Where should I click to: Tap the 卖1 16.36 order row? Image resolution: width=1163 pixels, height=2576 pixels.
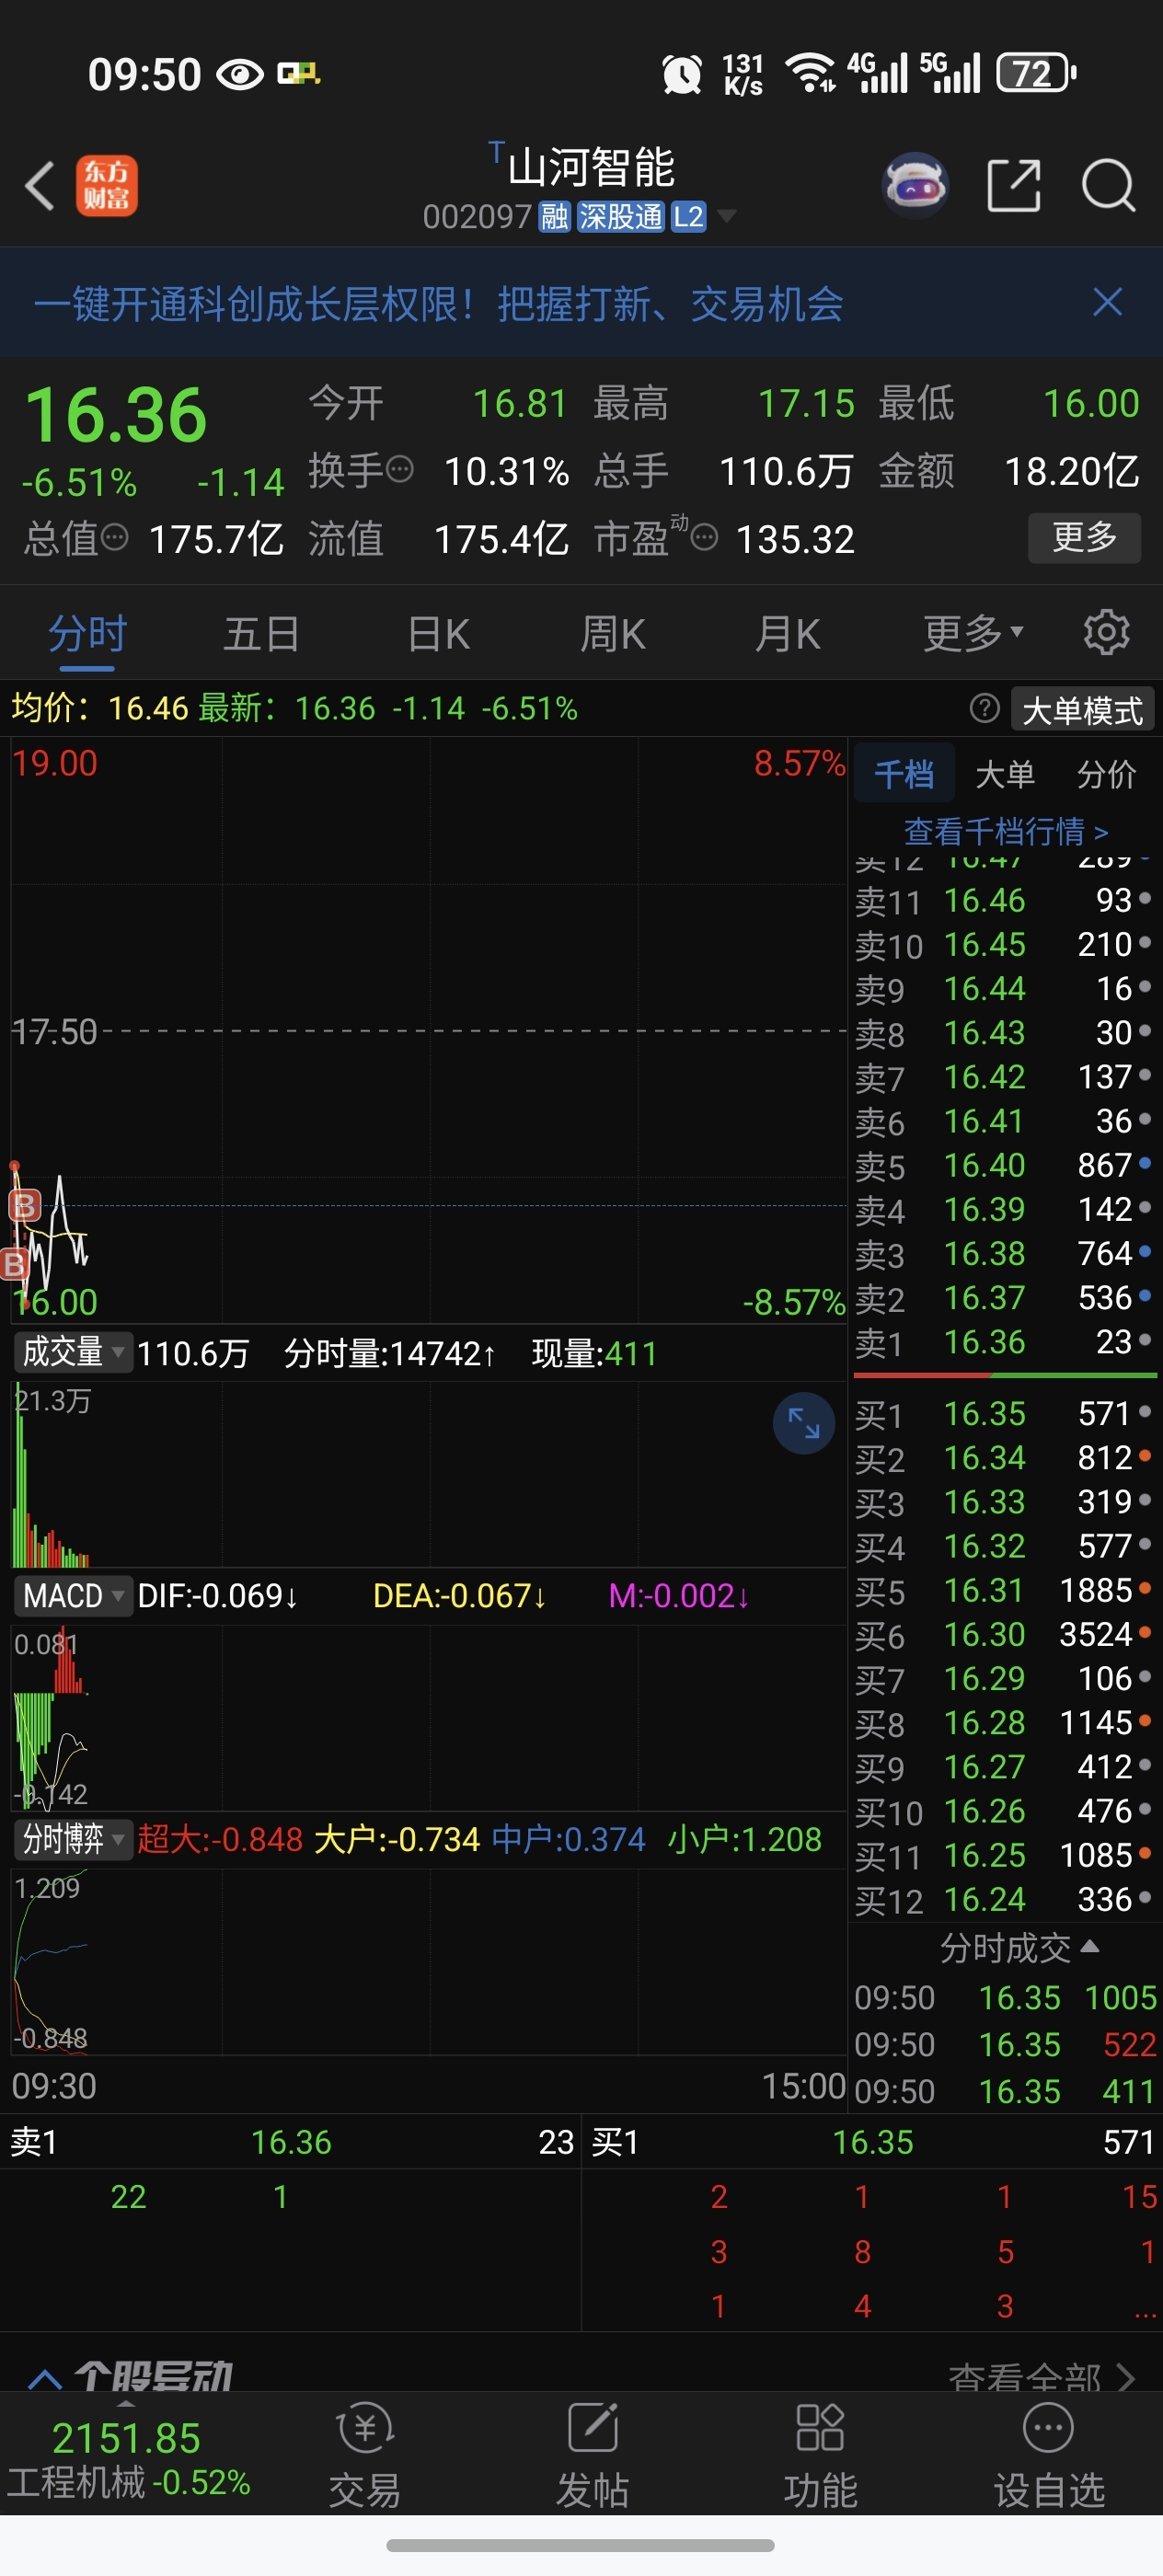(x=1004, y=1342)
